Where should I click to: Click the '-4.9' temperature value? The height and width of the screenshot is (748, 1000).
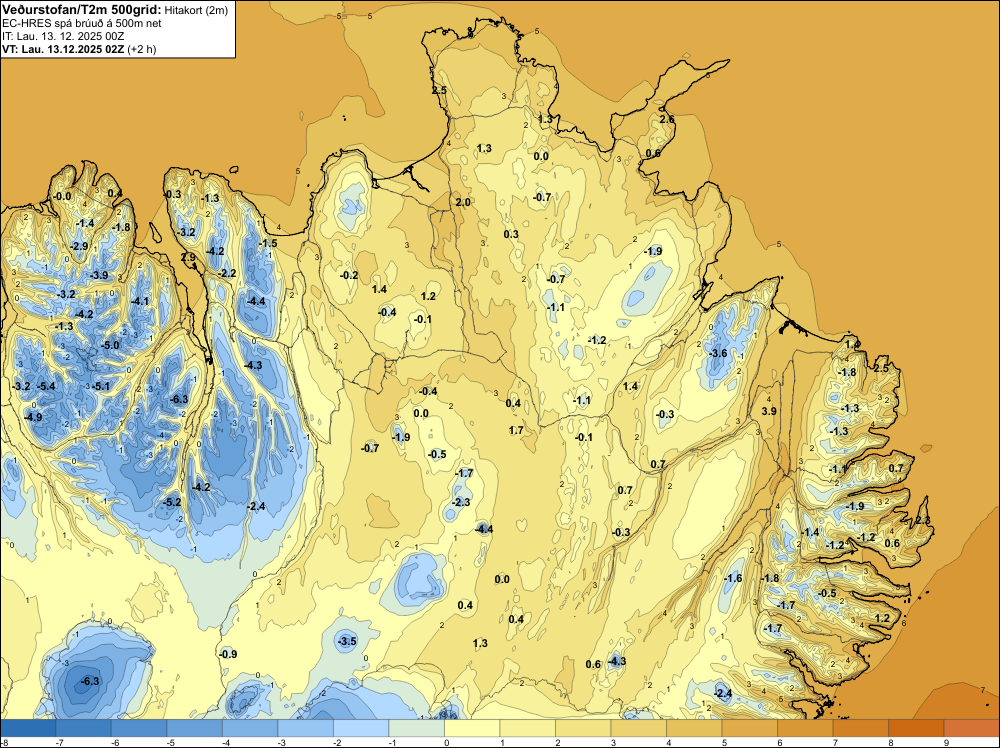coord(33,417)
